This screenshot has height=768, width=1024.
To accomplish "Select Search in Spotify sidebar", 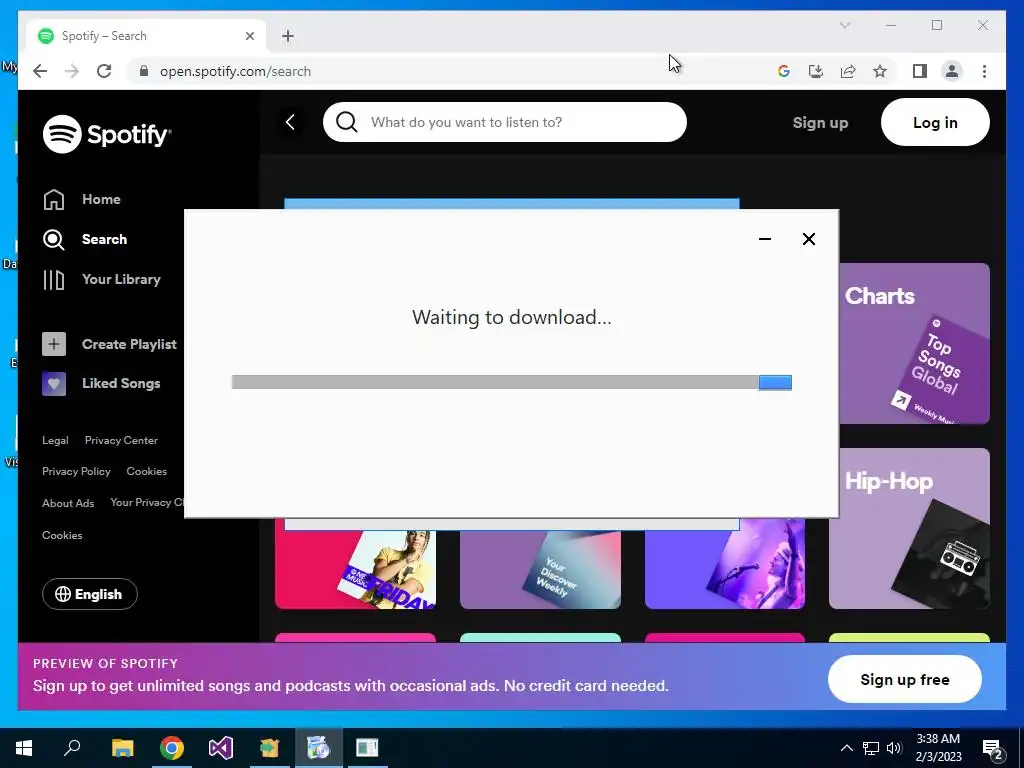I will [104, 239].
